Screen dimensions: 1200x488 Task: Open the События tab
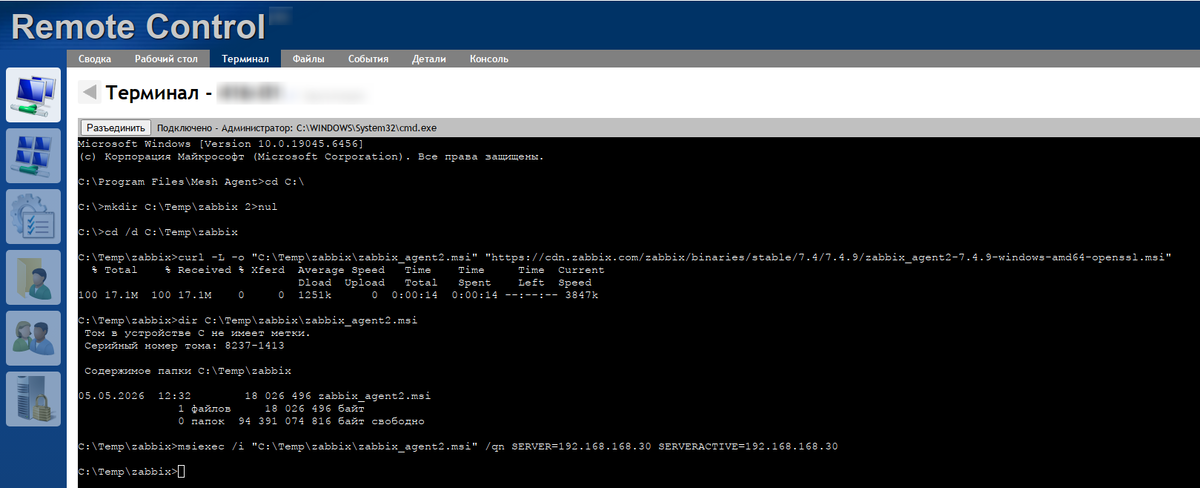point(368,59)
